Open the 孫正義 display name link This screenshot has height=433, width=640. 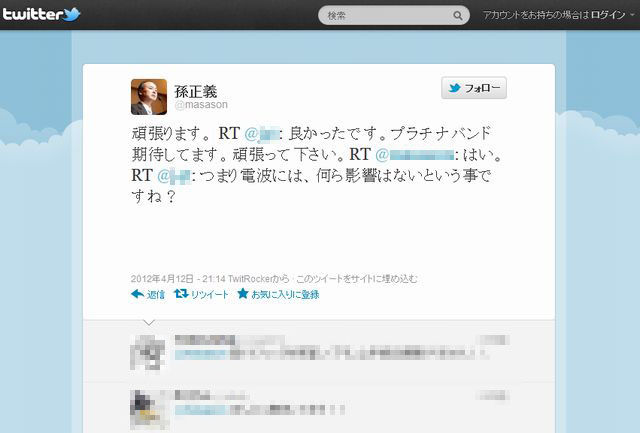196,91
